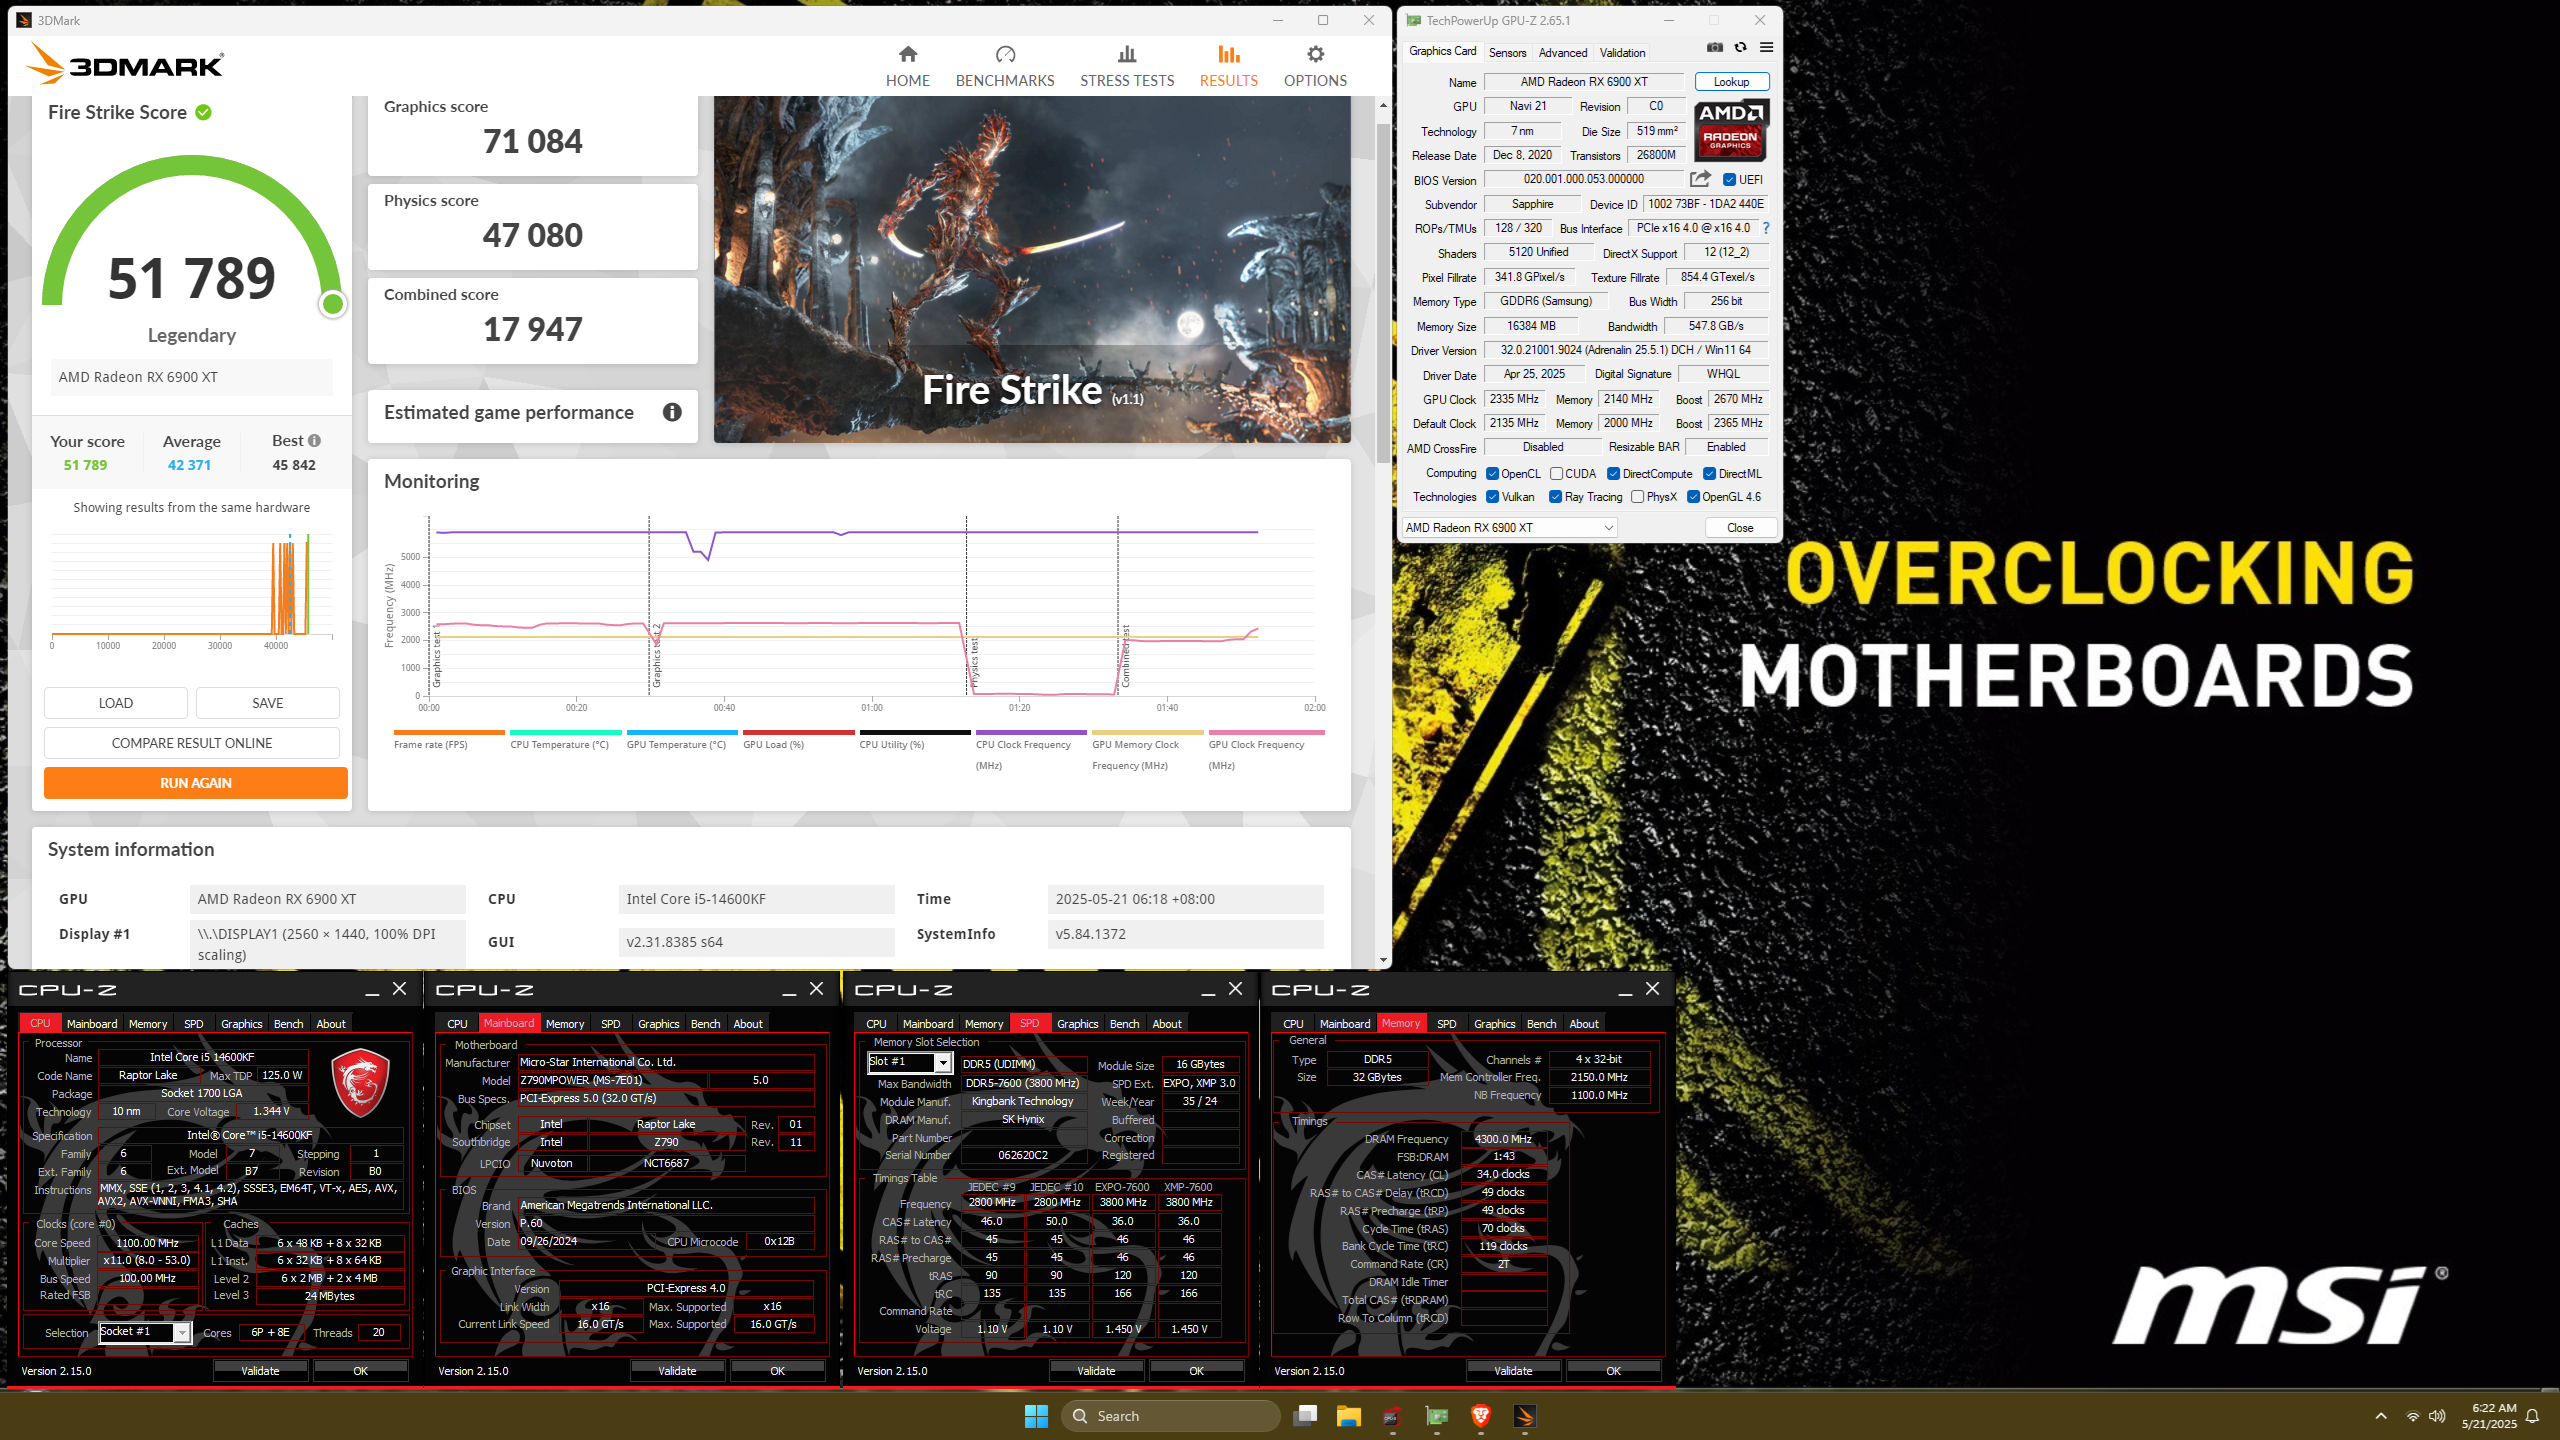Toggle the PhysX checkbox in GPU-Z
Screen dimensions: 2560x1440
(1637, 497)
